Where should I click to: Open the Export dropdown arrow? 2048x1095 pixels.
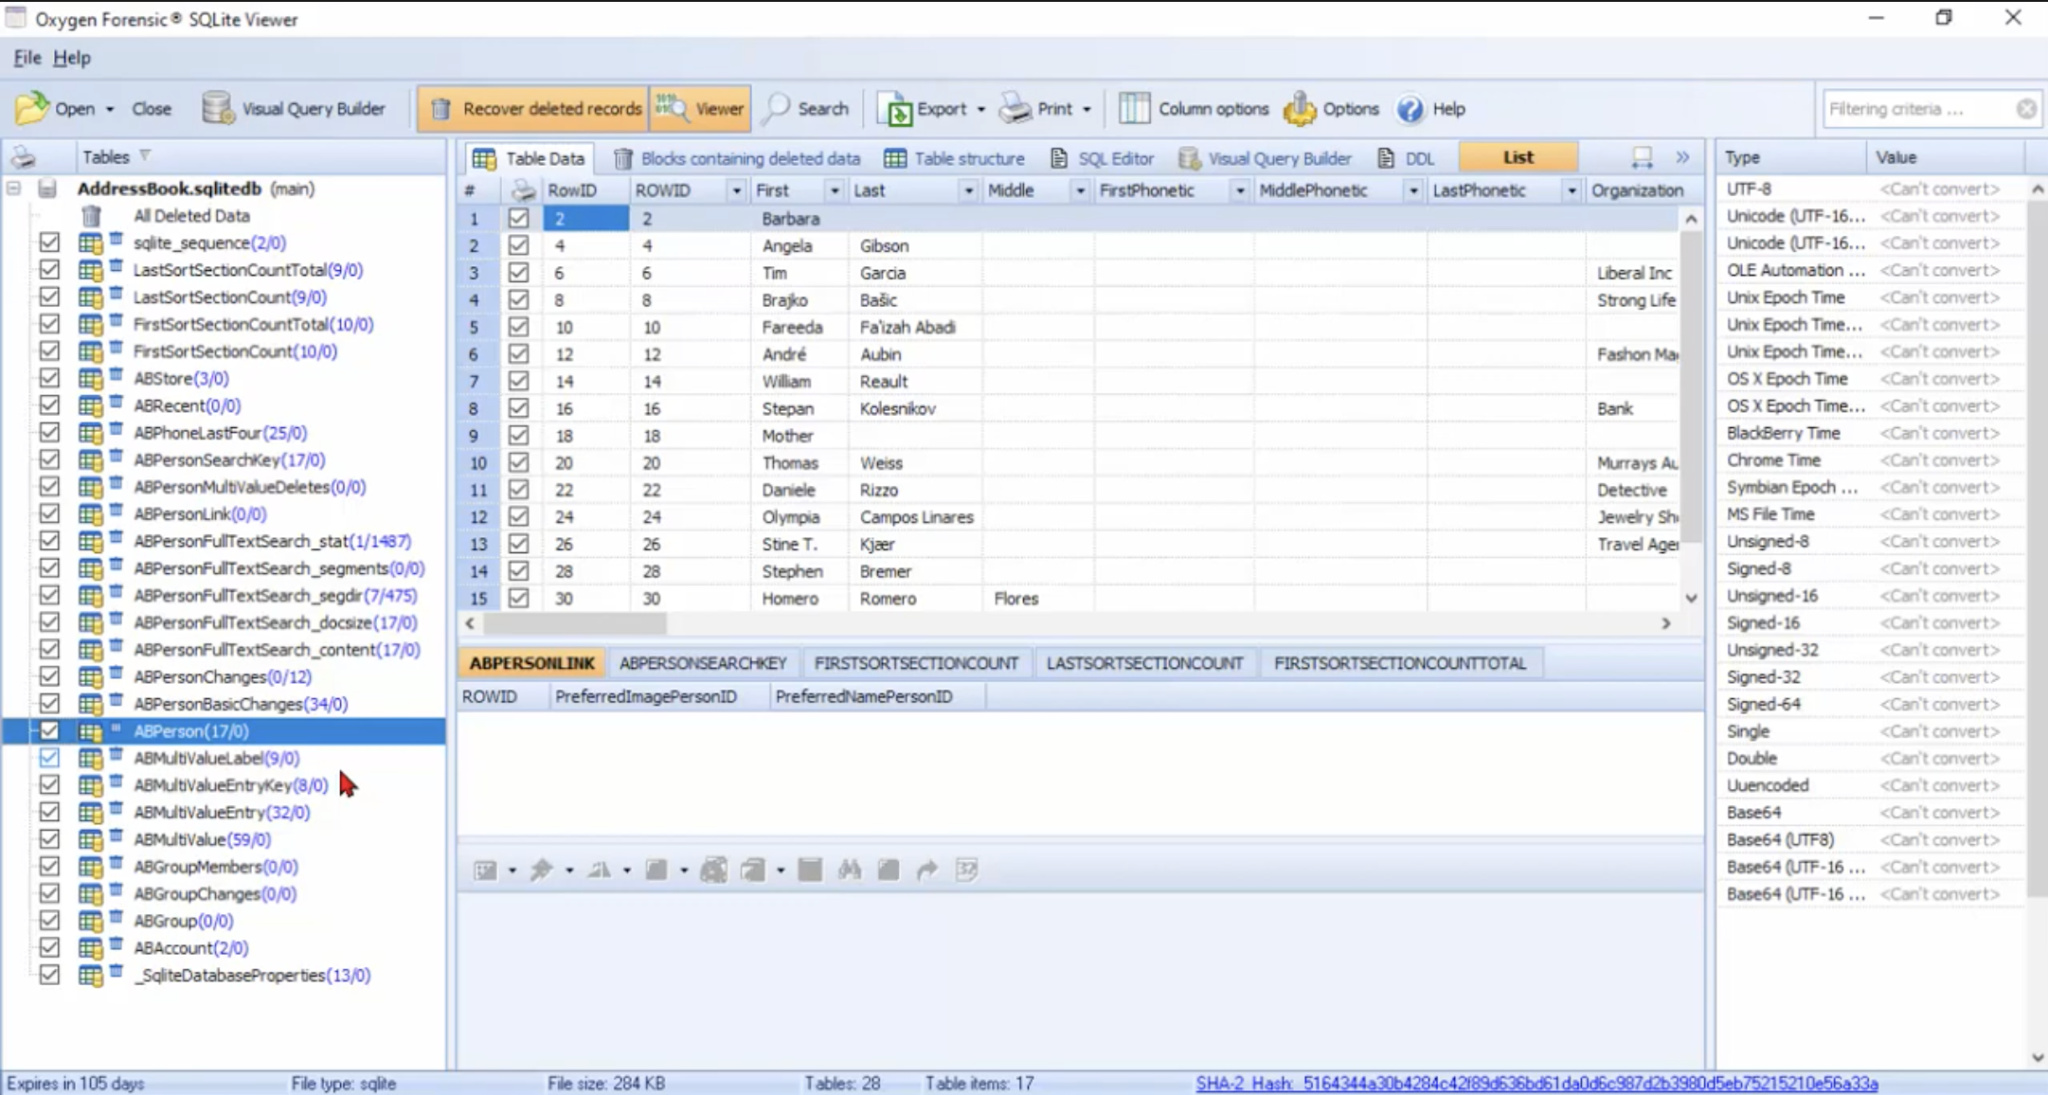point(981,110)
